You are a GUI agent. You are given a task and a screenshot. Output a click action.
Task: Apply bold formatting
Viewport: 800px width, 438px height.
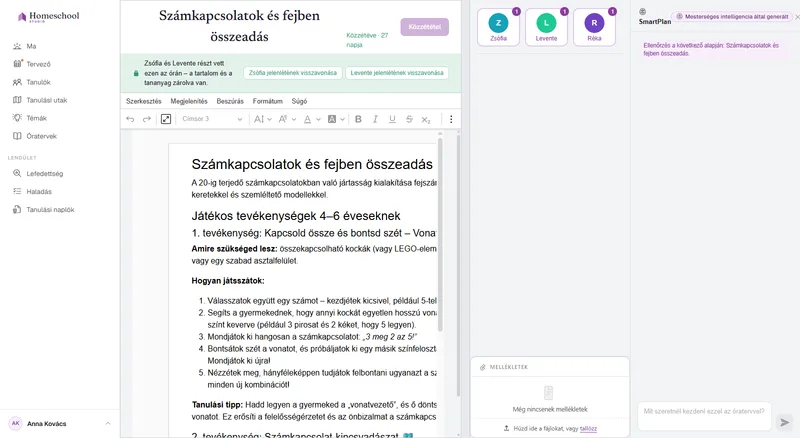(x=358, y=119)
